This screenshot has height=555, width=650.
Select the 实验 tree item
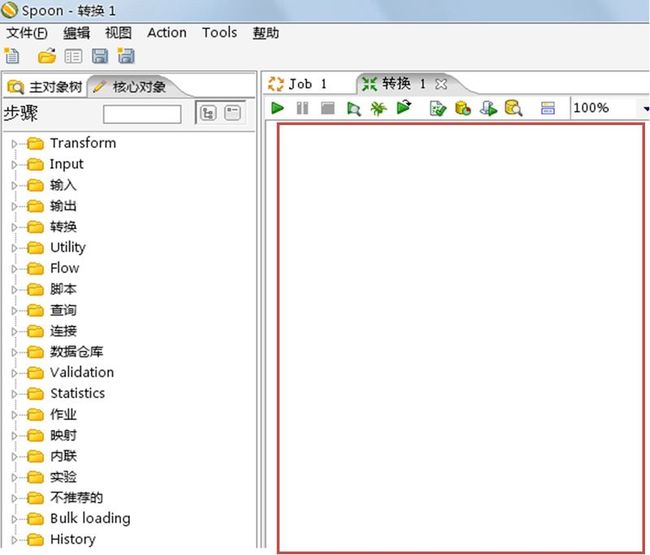[x=63, y=477]
